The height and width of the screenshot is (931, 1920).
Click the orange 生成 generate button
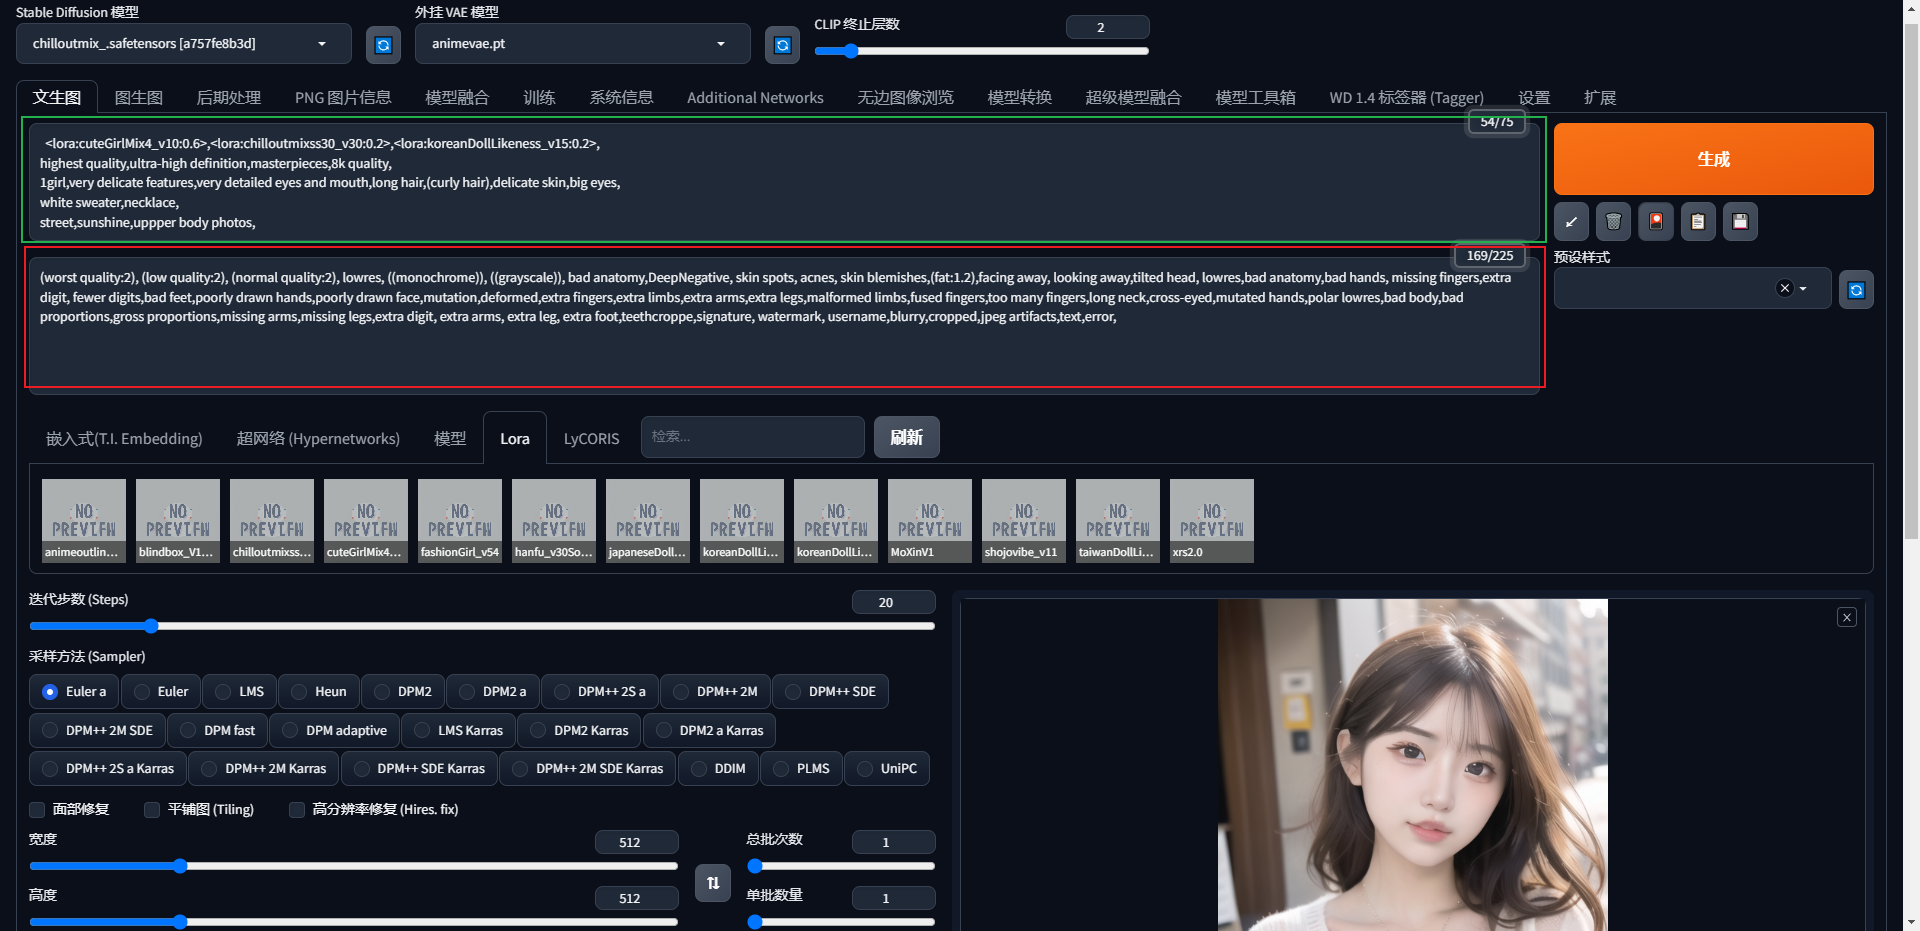1713,159
